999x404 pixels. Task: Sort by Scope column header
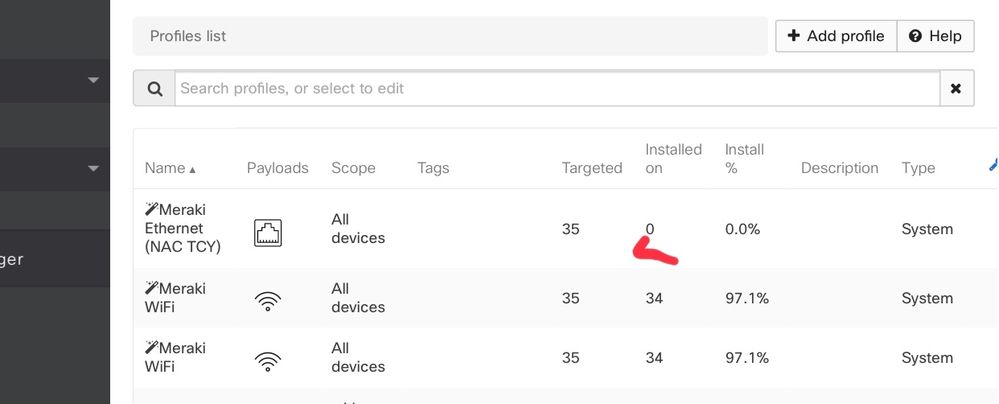(353, 168)
